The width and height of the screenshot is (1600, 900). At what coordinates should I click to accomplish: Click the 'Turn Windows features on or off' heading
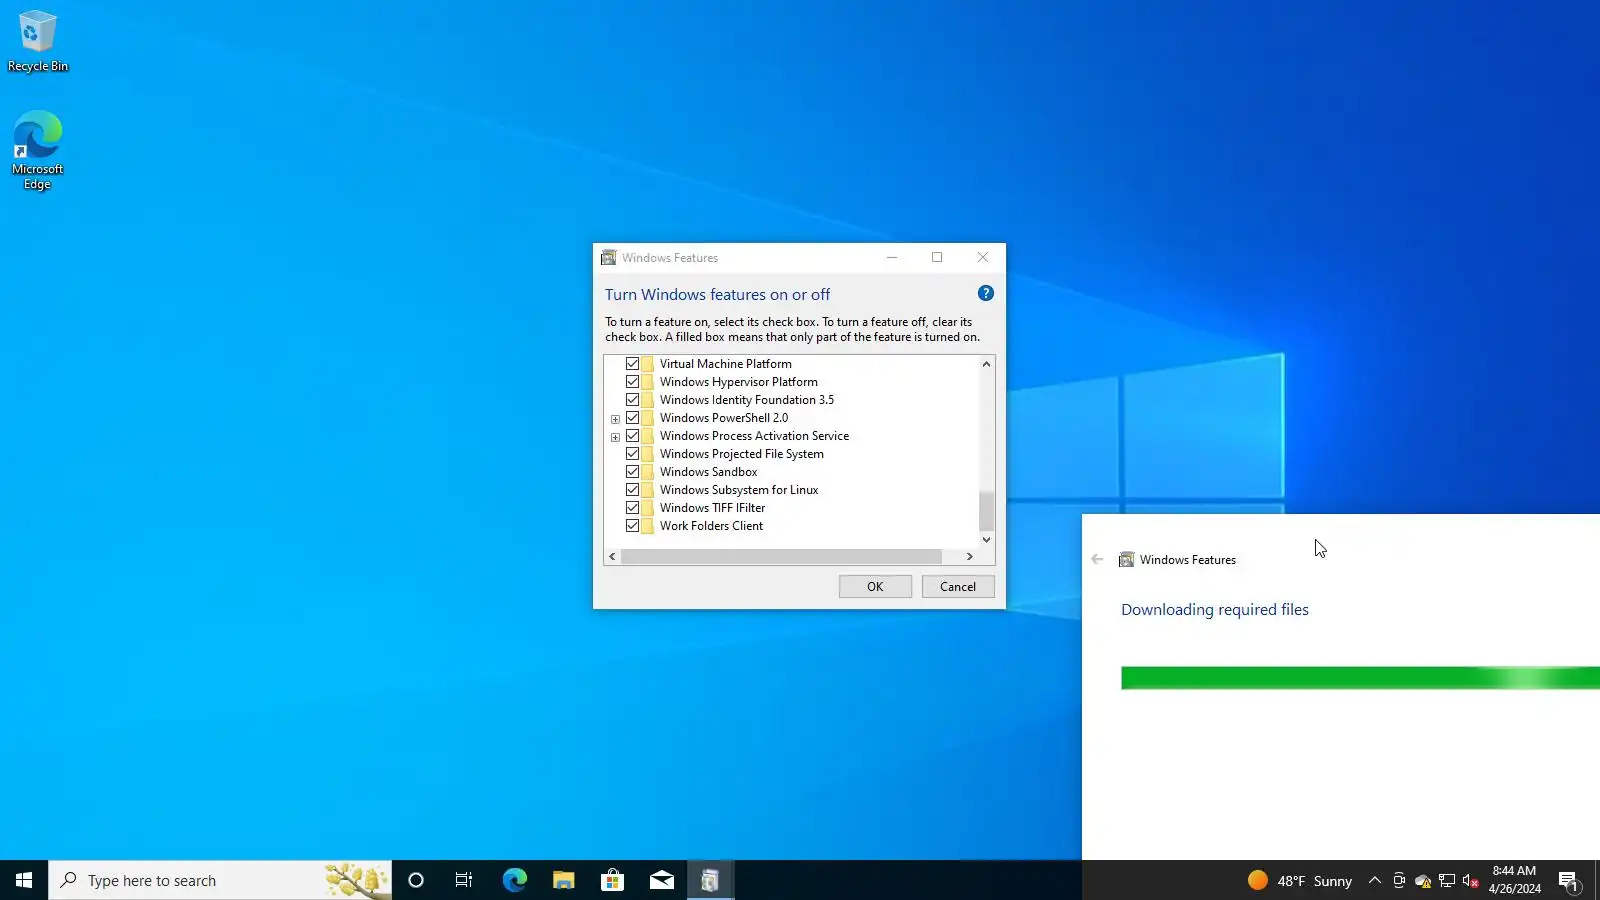[717, 295]
